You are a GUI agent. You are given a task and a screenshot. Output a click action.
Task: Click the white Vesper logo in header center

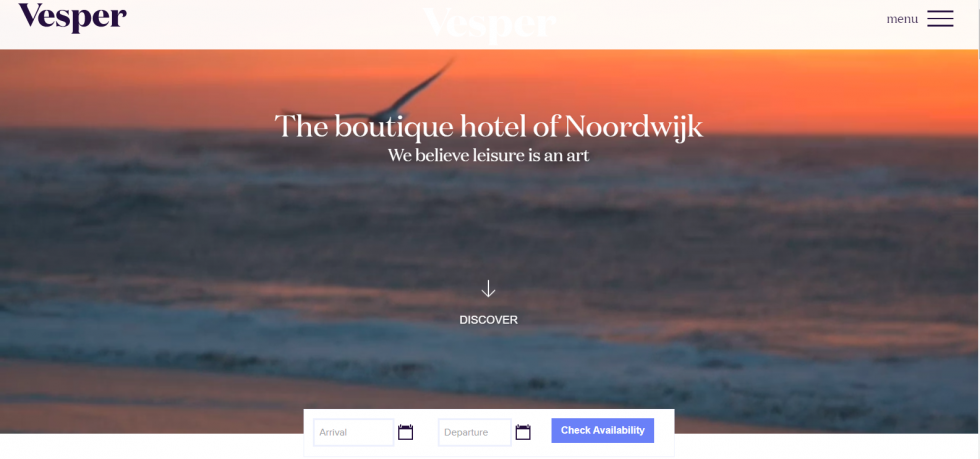[x=489, y=25]
